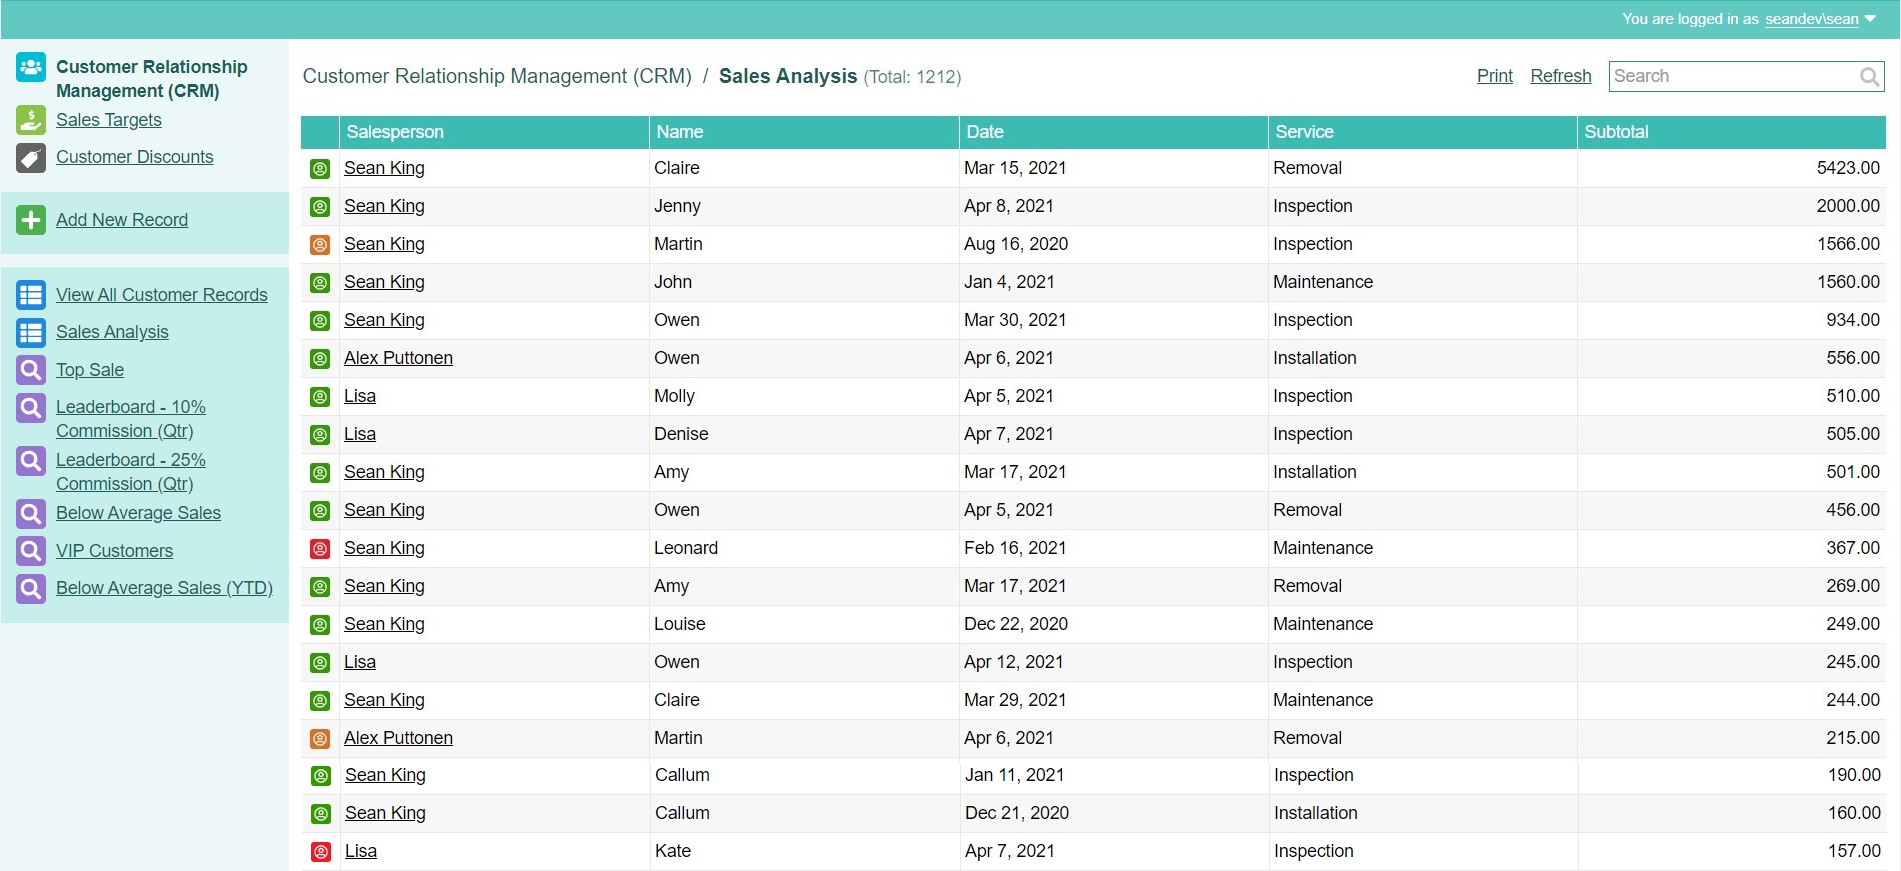The image size is (1901, 871).
Task: Open Leaderboard - 10% Commission (Qtr) link
Action: 131,419
